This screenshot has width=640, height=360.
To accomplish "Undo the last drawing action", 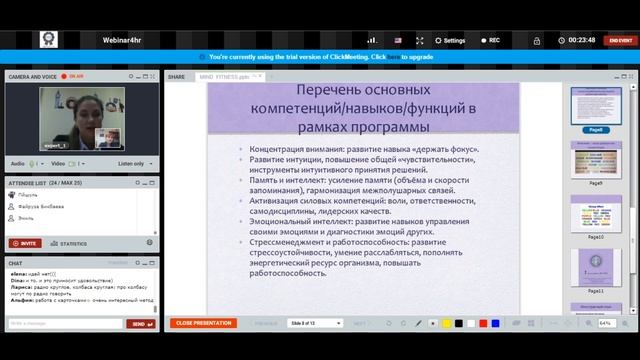I will pyautogui.click(x=389, y=323).
